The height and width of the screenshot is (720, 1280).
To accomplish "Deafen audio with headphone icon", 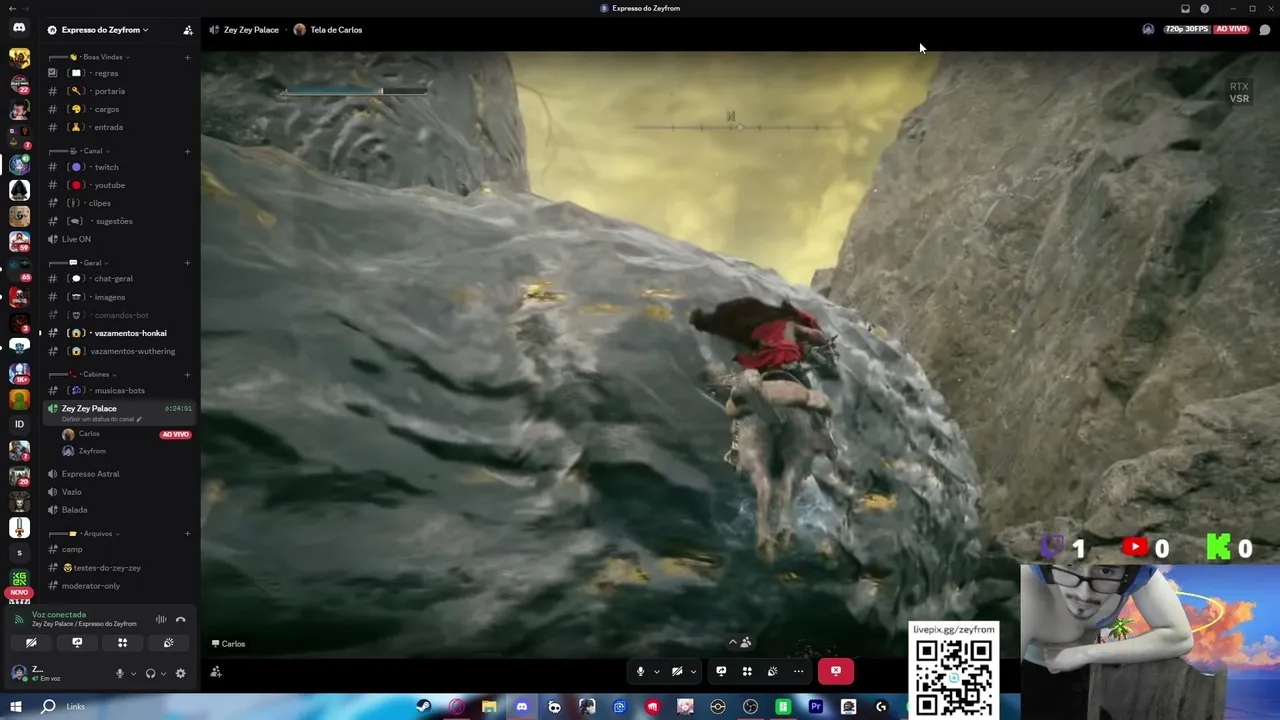I will [150, 674].
